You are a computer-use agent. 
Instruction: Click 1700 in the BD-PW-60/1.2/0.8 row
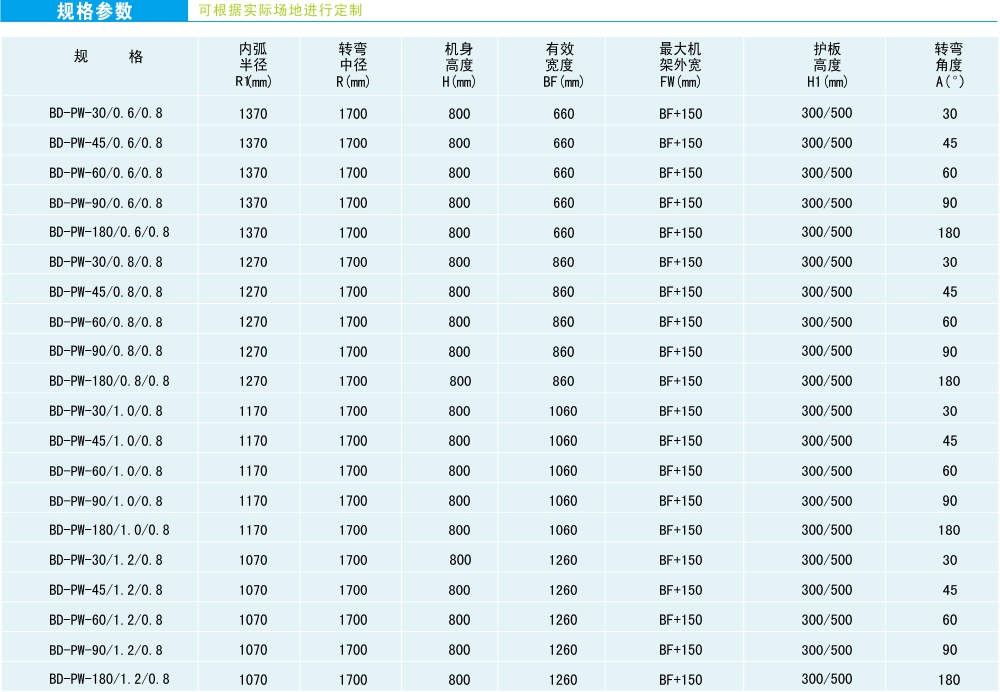tap(353, 620)
